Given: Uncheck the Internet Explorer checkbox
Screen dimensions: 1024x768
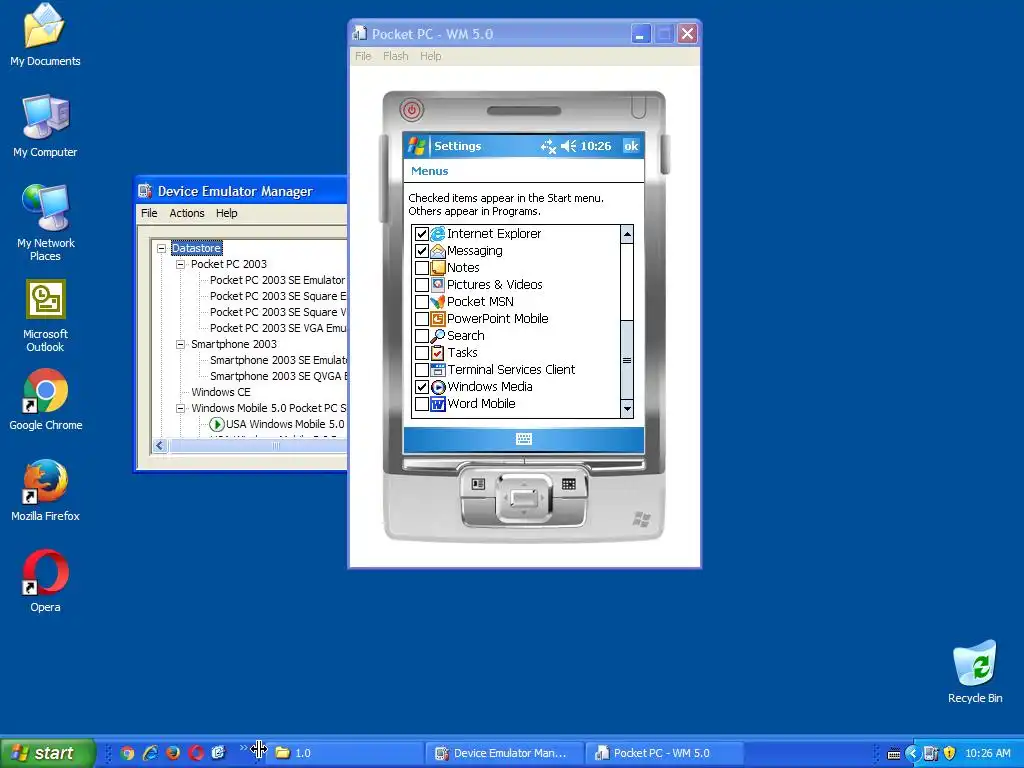Looking at the screenshot, I should 422,234.
